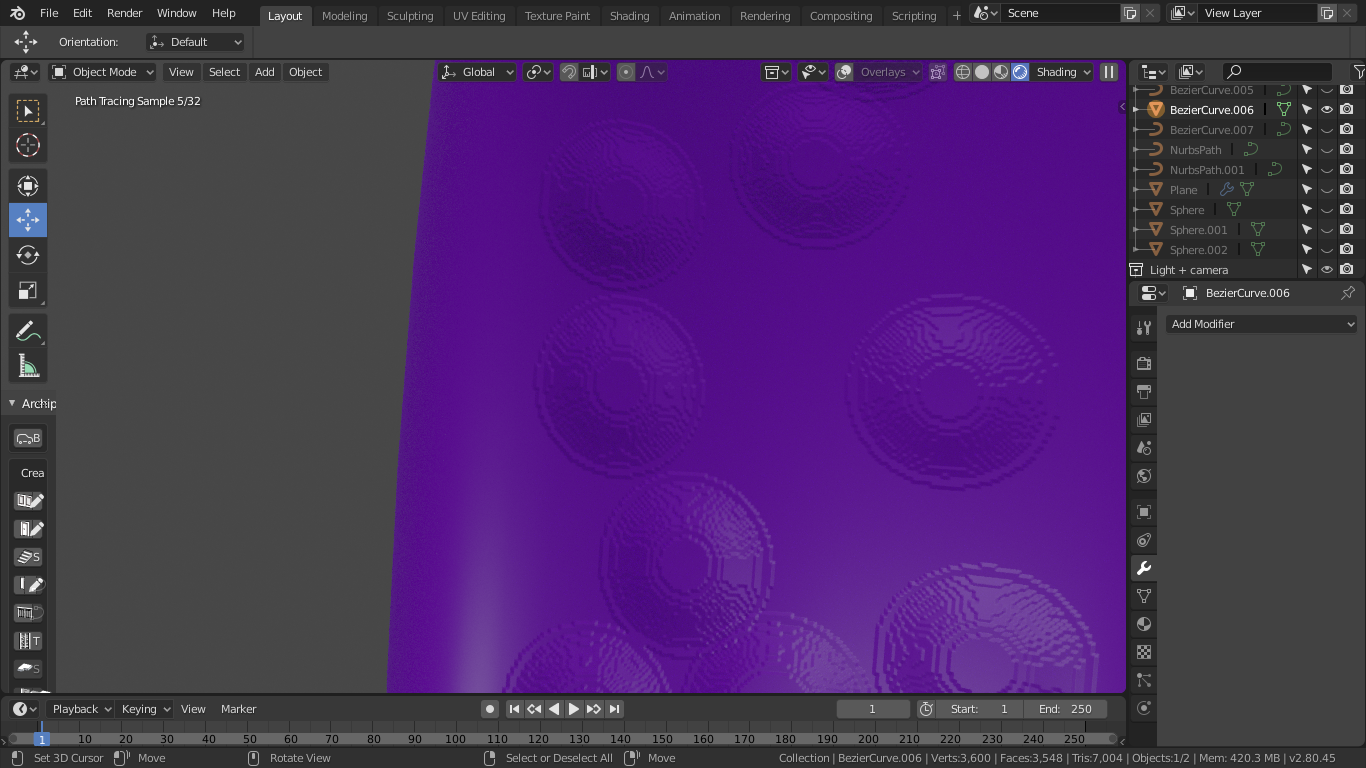Choose the Transform tool in toolbar

28,185
